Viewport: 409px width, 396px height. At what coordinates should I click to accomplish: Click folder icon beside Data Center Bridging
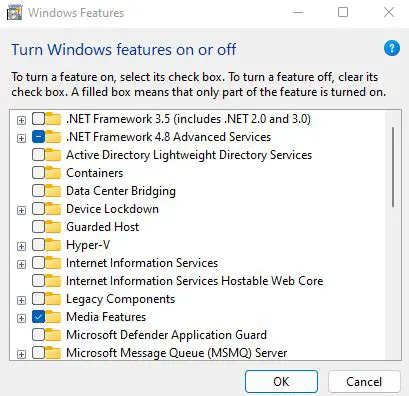[53, 191]
